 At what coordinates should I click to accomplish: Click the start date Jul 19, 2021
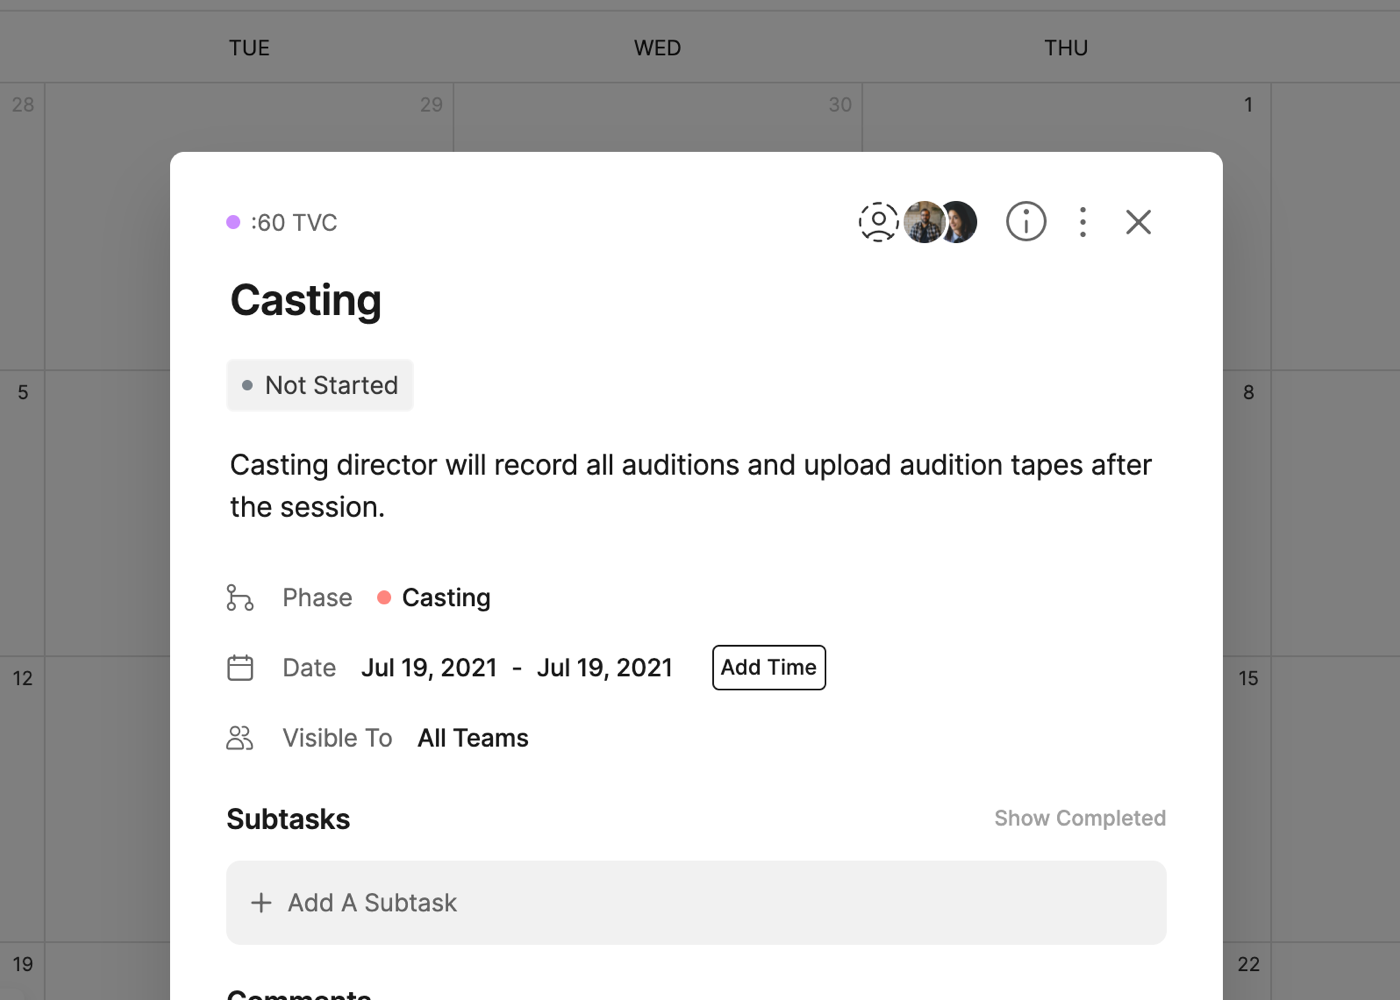pos(429,668)
